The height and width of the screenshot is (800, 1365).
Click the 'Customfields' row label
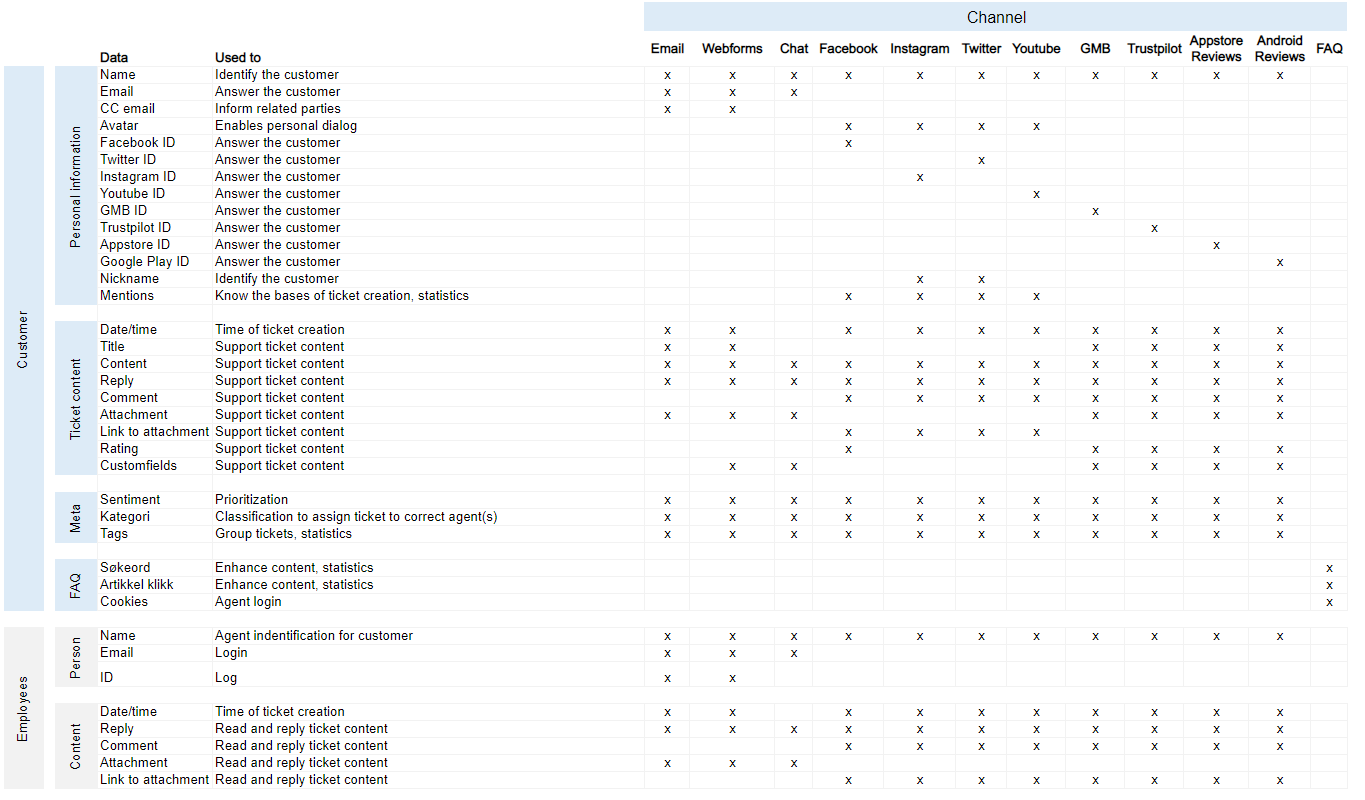click(x=138, y=466)
